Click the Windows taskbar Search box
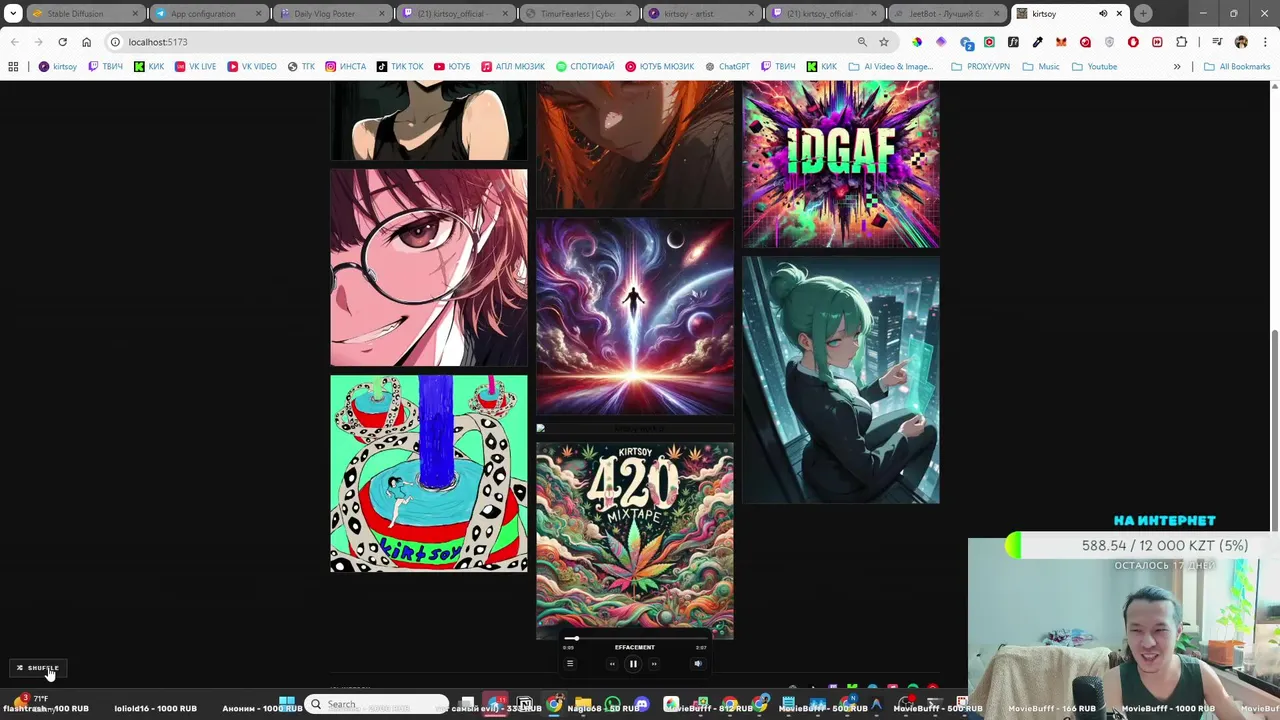The width and height of the screenshot is (1280, 720). [377, 704]
